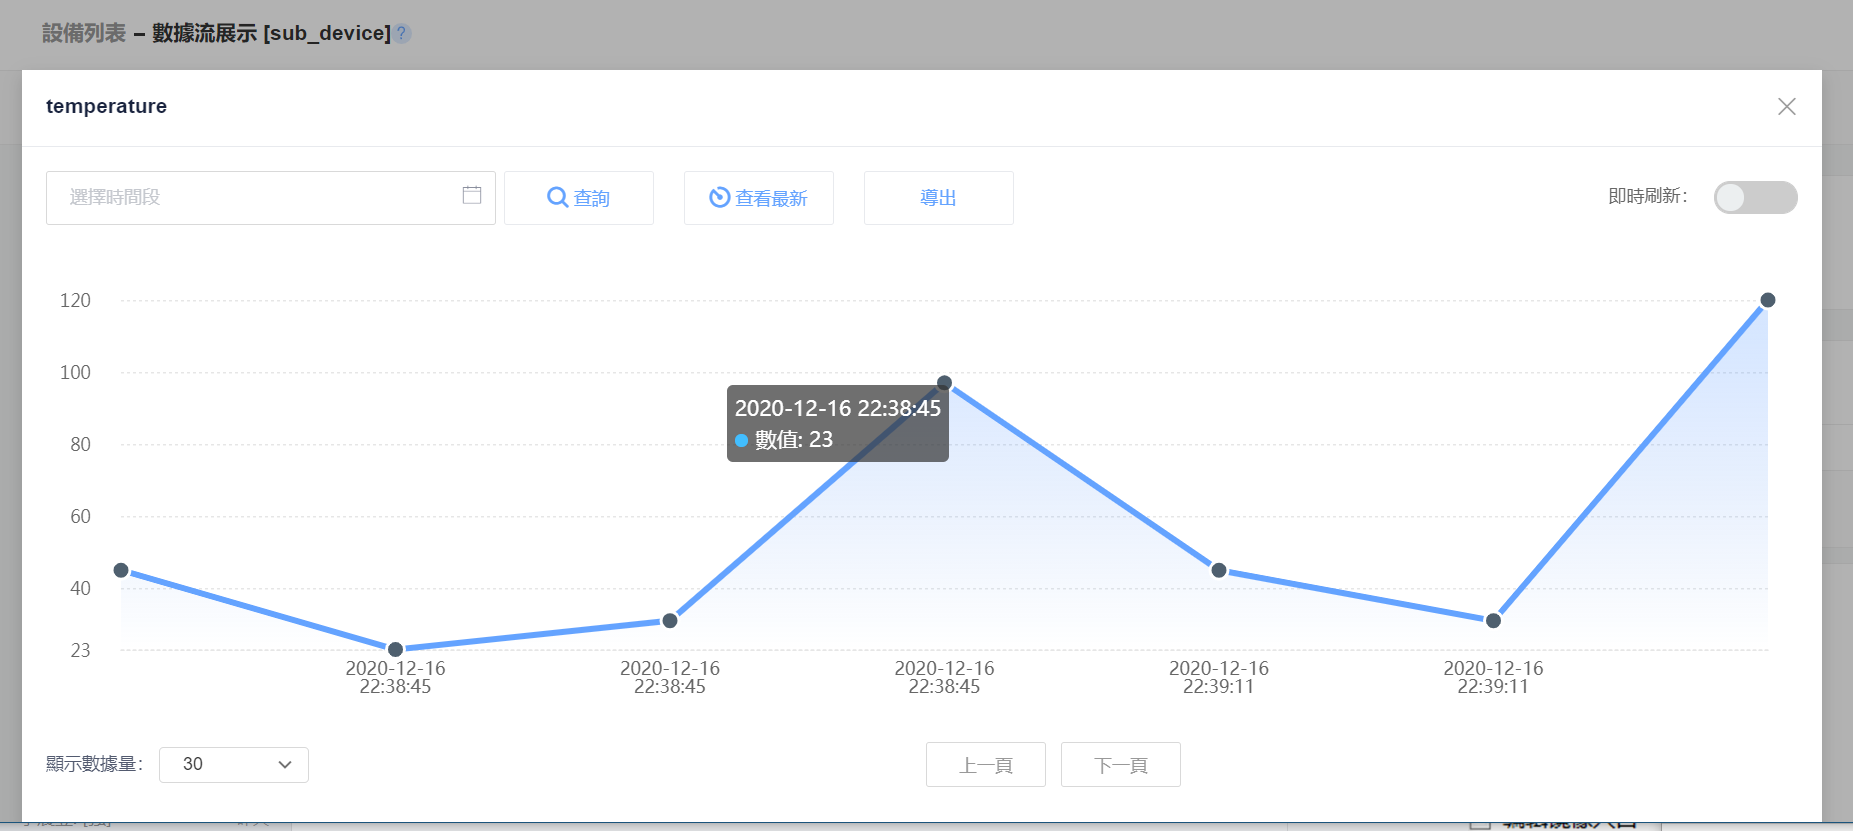Click the help question mark icon

point(401,33)
